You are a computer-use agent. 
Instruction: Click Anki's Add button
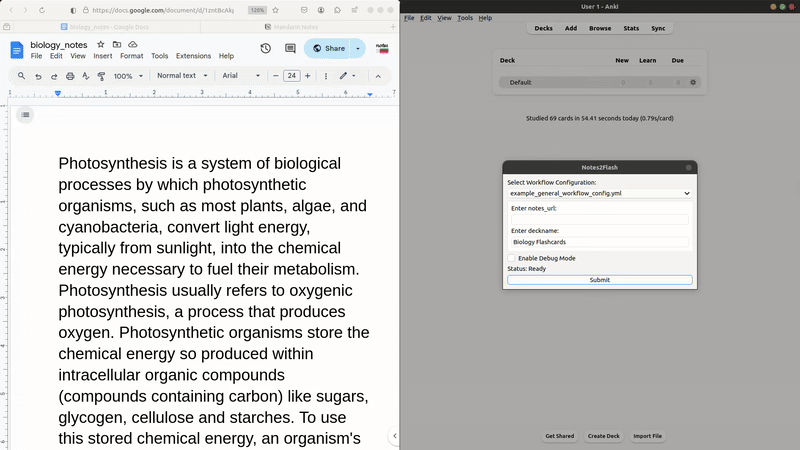pyautogui.click(x=571, y=29)
